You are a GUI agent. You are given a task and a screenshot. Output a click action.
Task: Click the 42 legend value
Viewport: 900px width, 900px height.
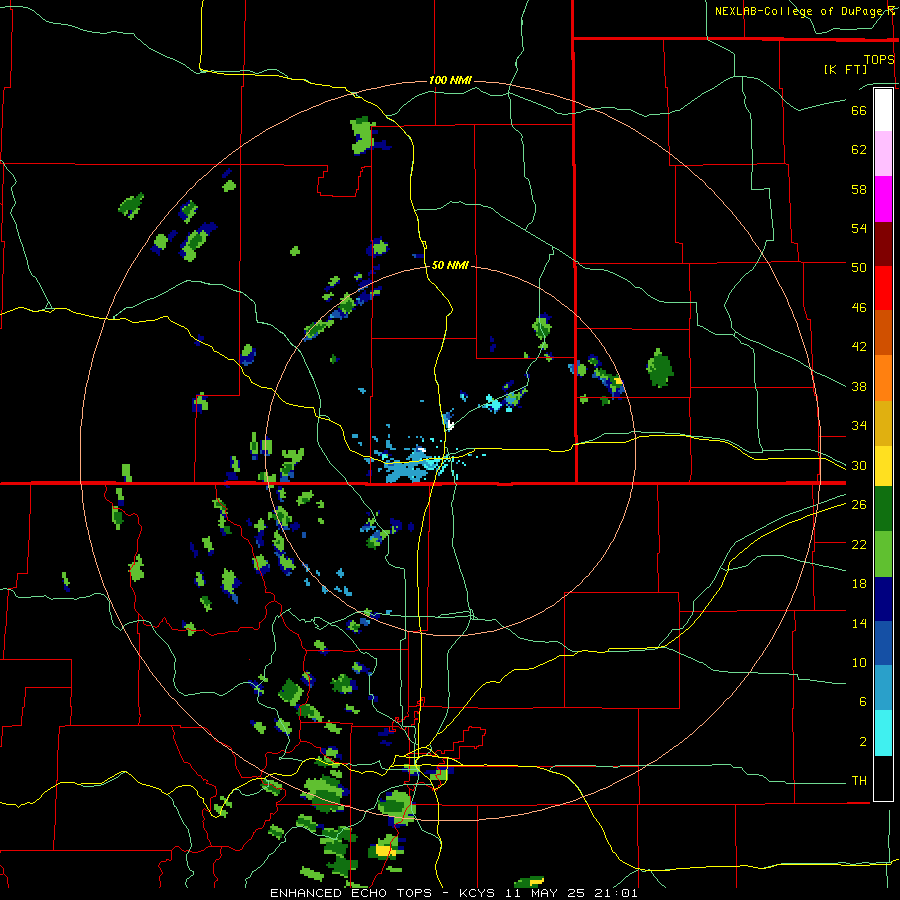[x=859, y=347]
